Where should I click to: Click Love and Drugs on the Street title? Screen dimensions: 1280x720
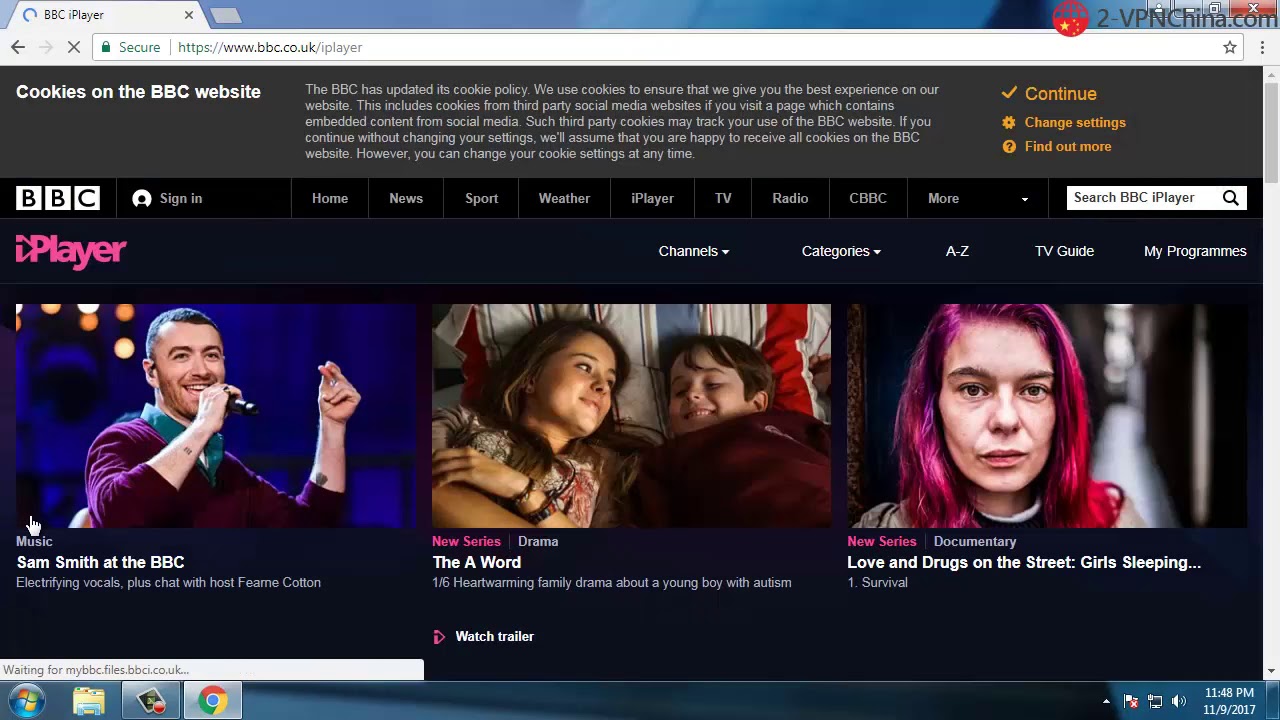[x=1024, y=562]
